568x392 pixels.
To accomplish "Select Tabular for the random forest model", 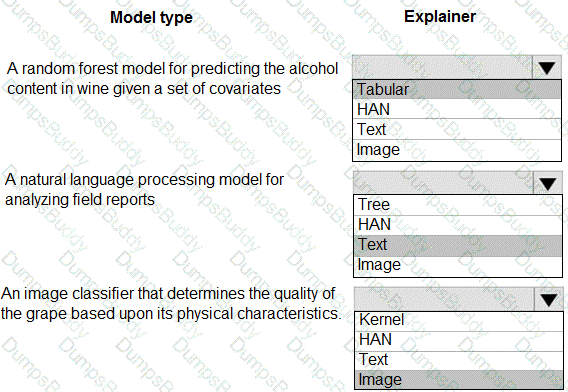I will click(x=457, y=89).
